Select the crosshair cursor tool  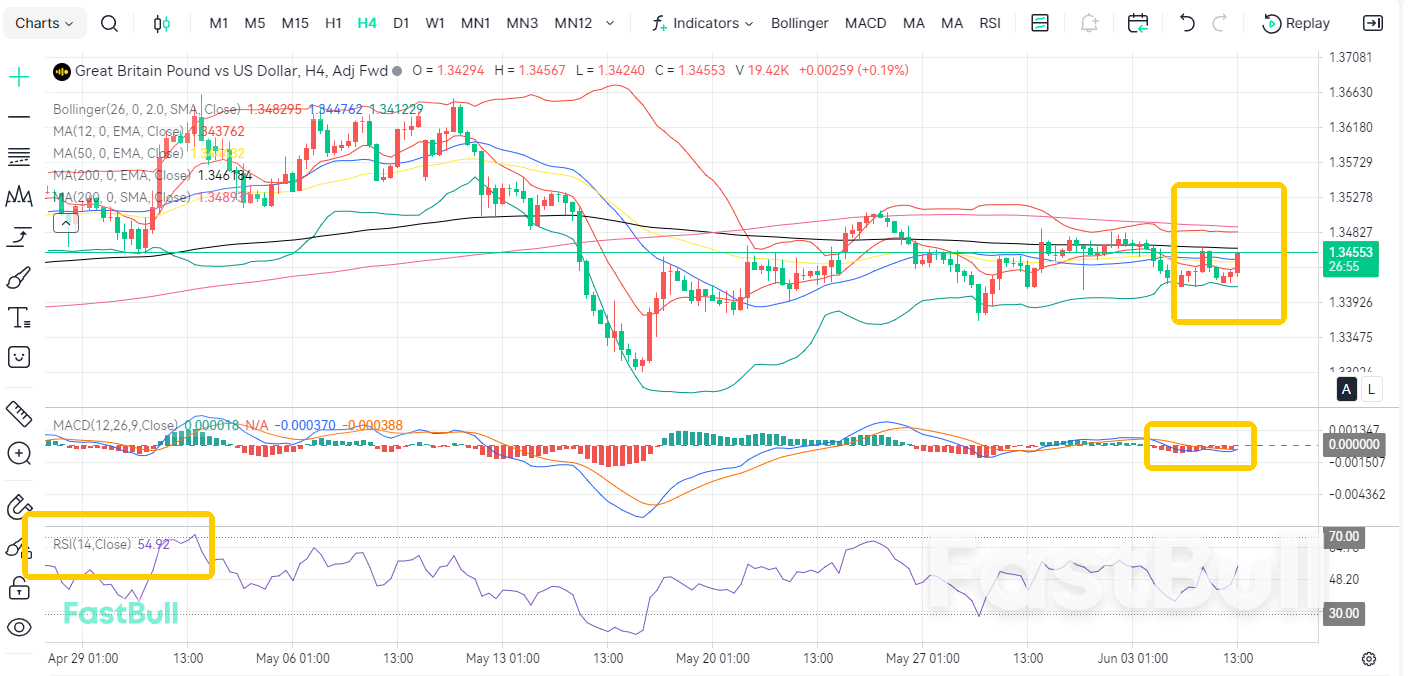click(19, 77)
